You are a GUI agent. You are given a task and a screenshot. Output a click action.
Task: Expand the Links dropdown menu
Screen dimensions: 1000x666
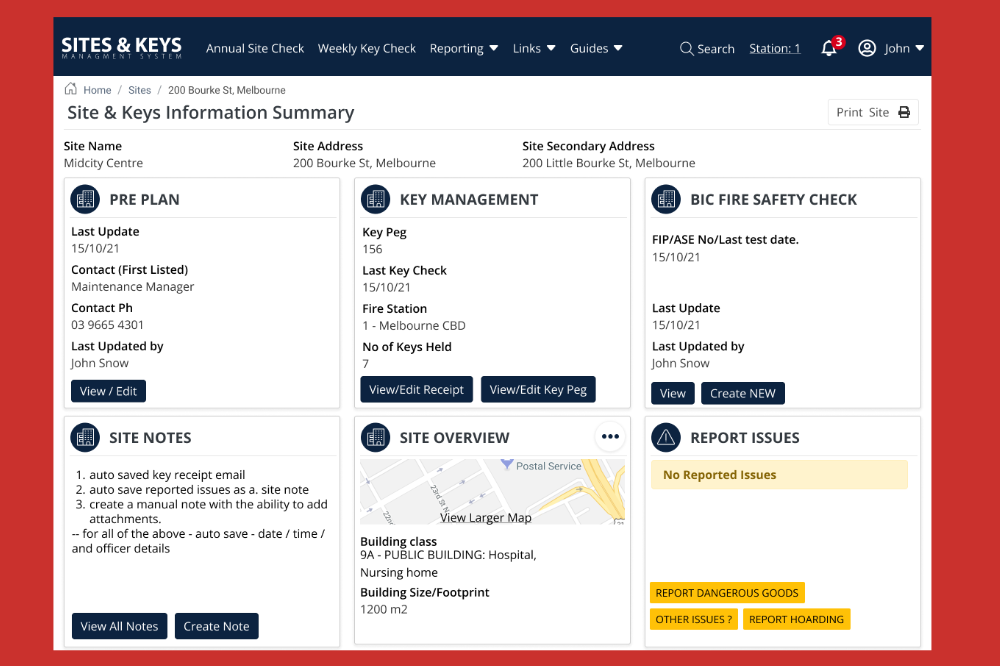(x=534, y=48)
